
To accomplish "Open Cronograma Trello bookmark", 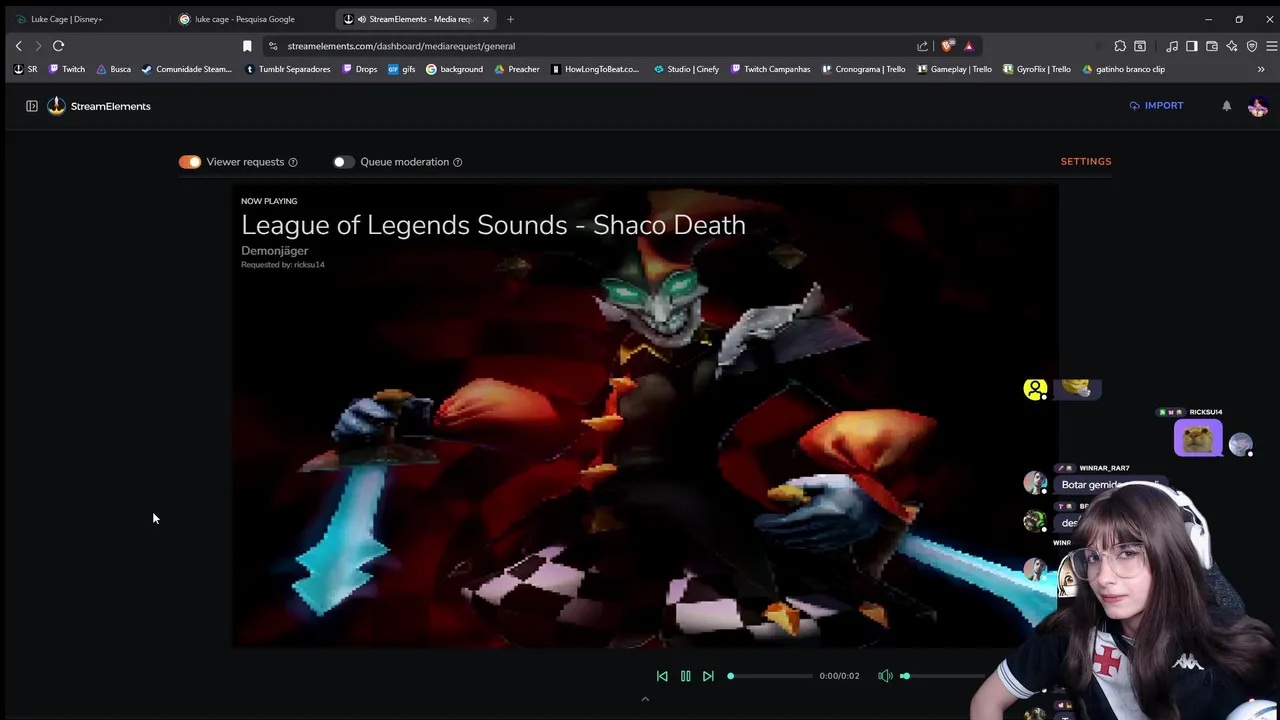I will [x=864, y=69].
